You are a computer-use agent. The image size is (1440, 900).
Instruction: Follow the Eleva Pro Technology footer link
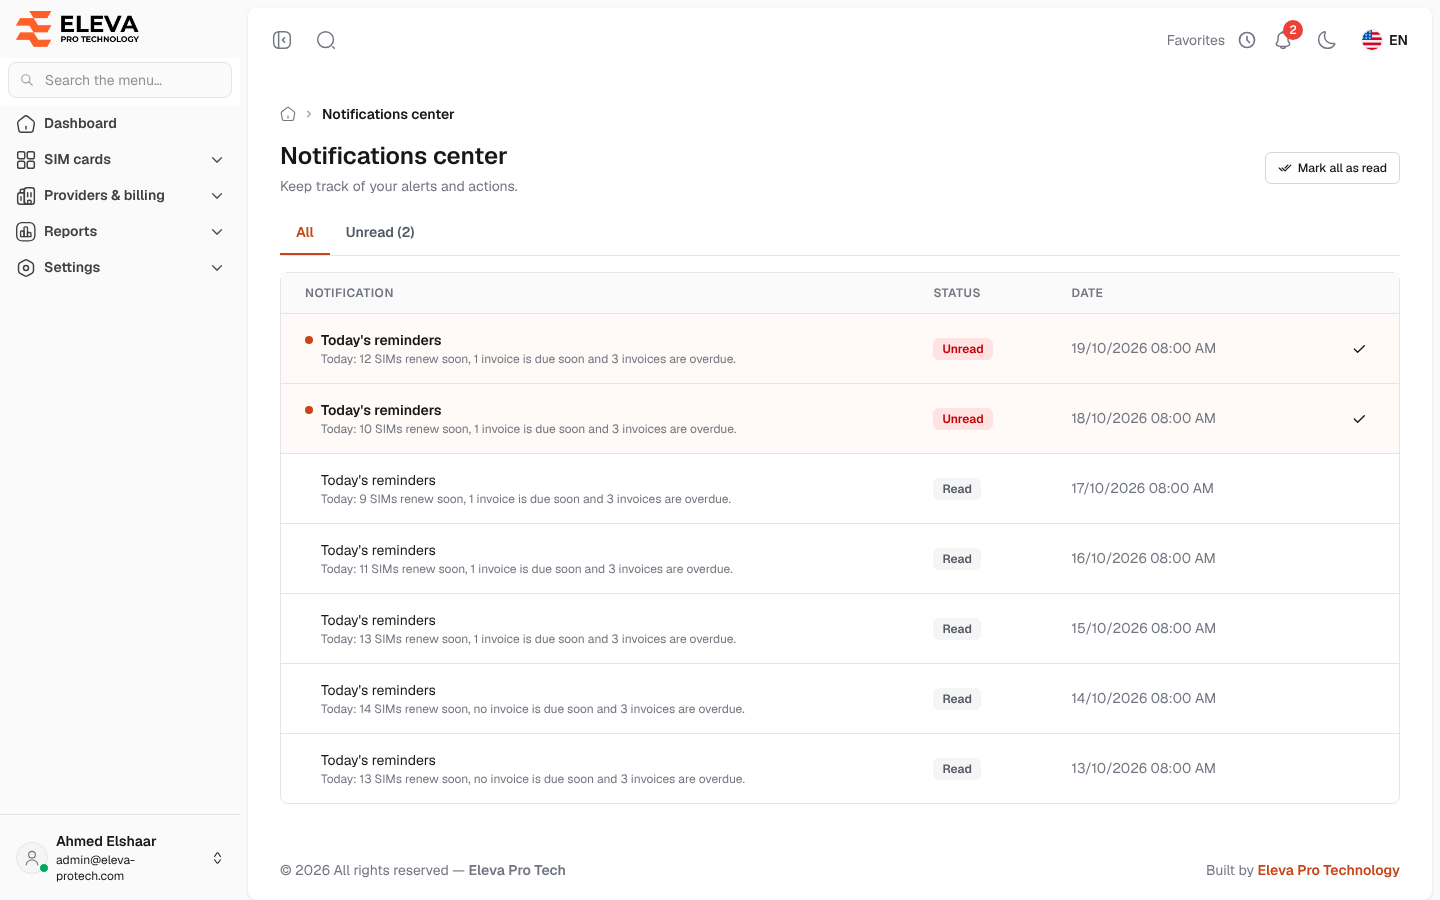[1328, 870]
